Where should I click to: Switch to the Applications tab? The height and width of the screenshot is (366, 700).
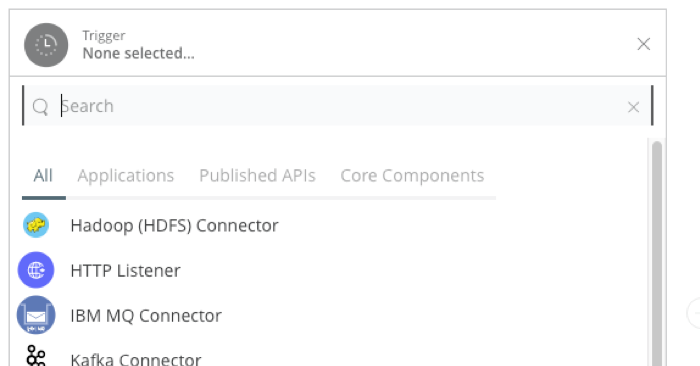point(125,176)
